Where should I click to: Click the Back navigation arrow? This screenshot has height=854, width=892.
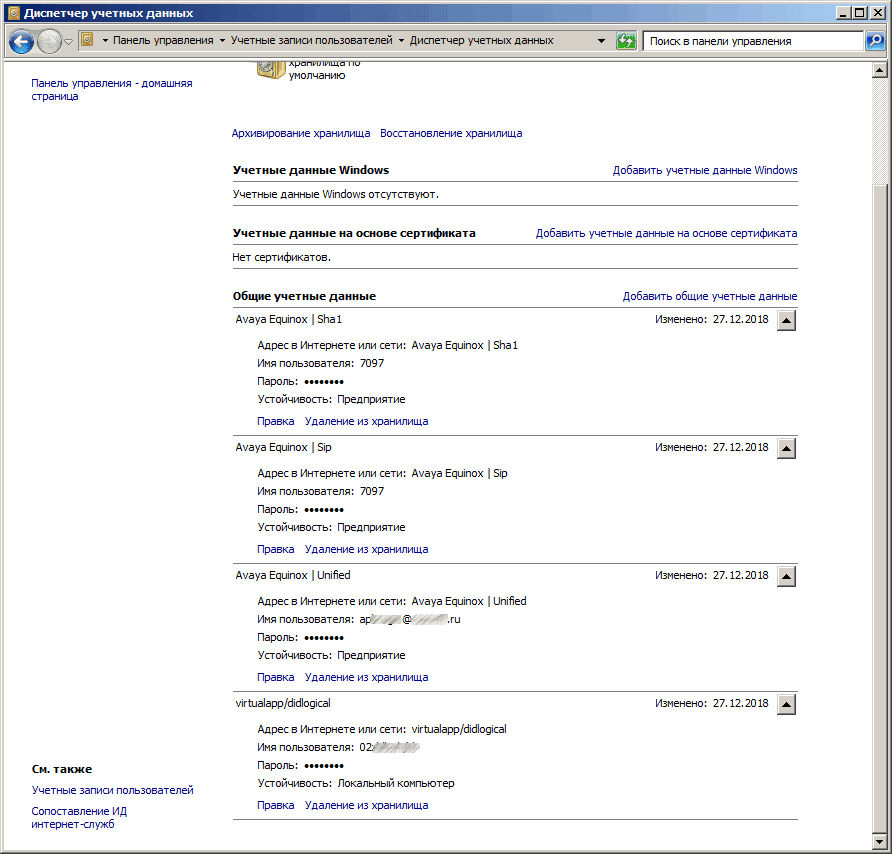[22, 41]
